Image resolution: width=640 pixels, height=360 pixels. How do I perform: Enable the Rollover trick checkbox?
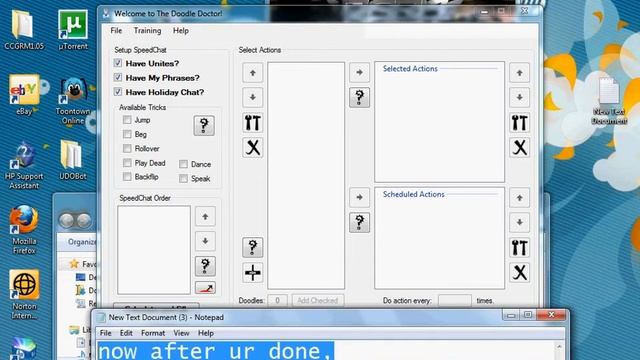pyautogui.click(x=127, y=148)
